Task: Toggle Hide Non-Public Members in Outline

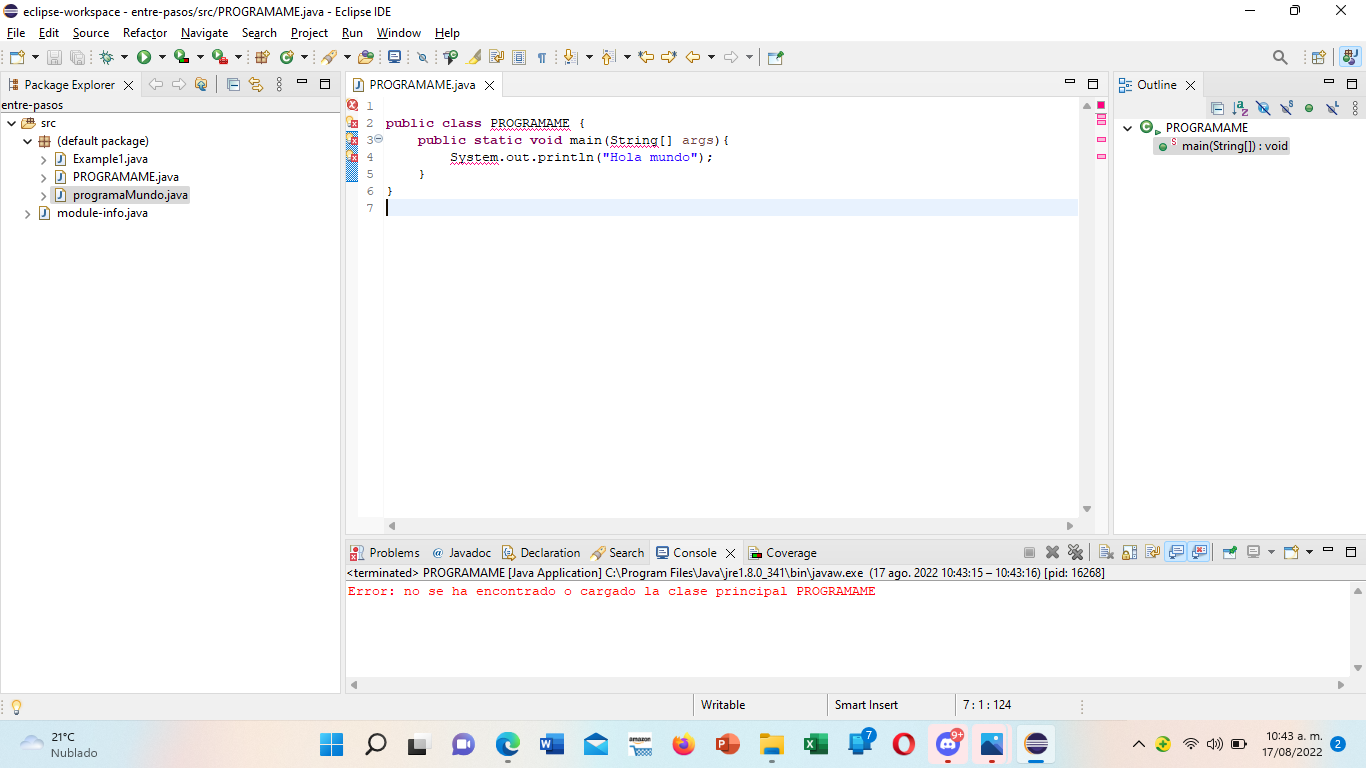Action: point(1309,108)
